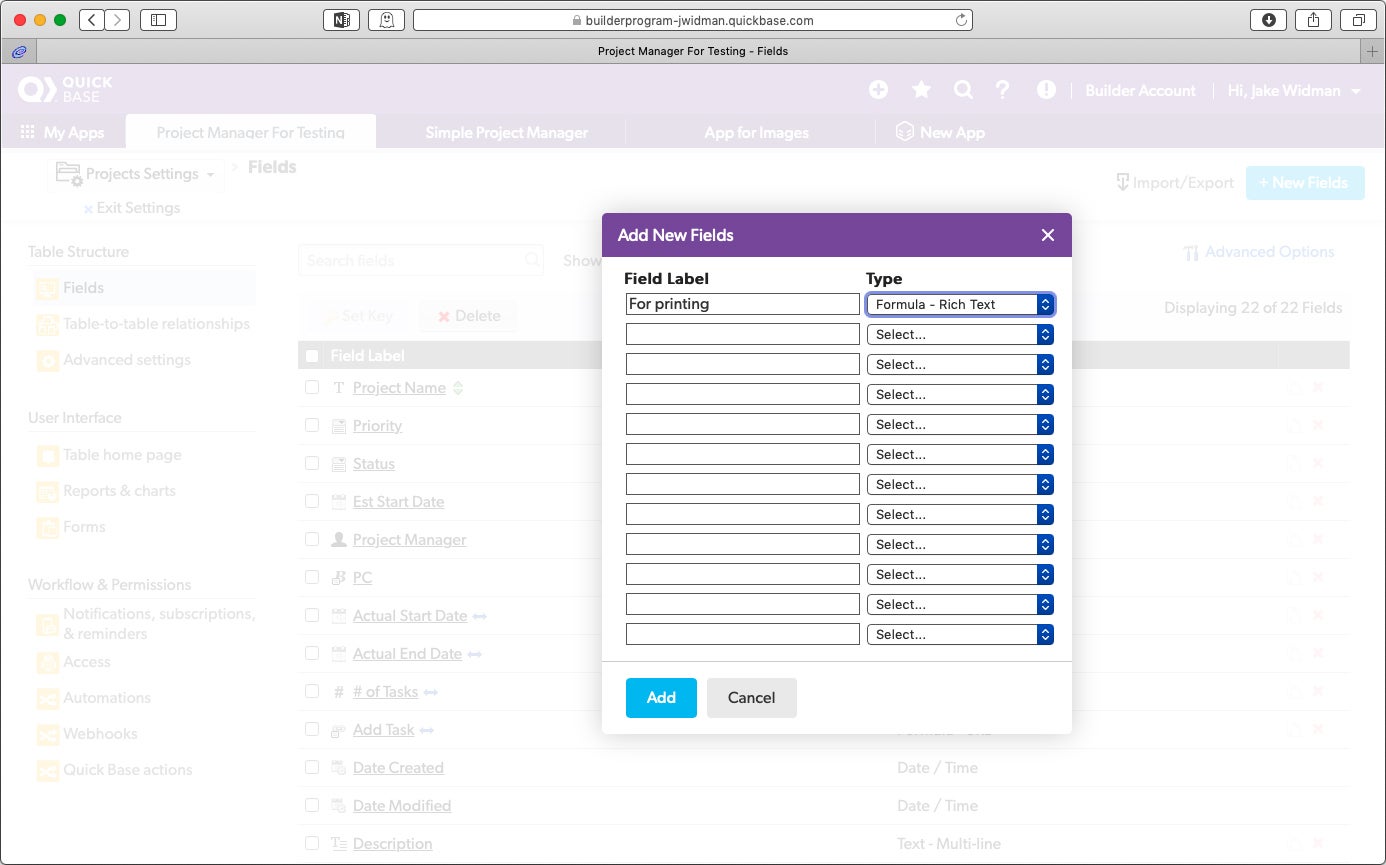Click the Forms sidebar icon
Screen dimensions: 1386x865
47,527
